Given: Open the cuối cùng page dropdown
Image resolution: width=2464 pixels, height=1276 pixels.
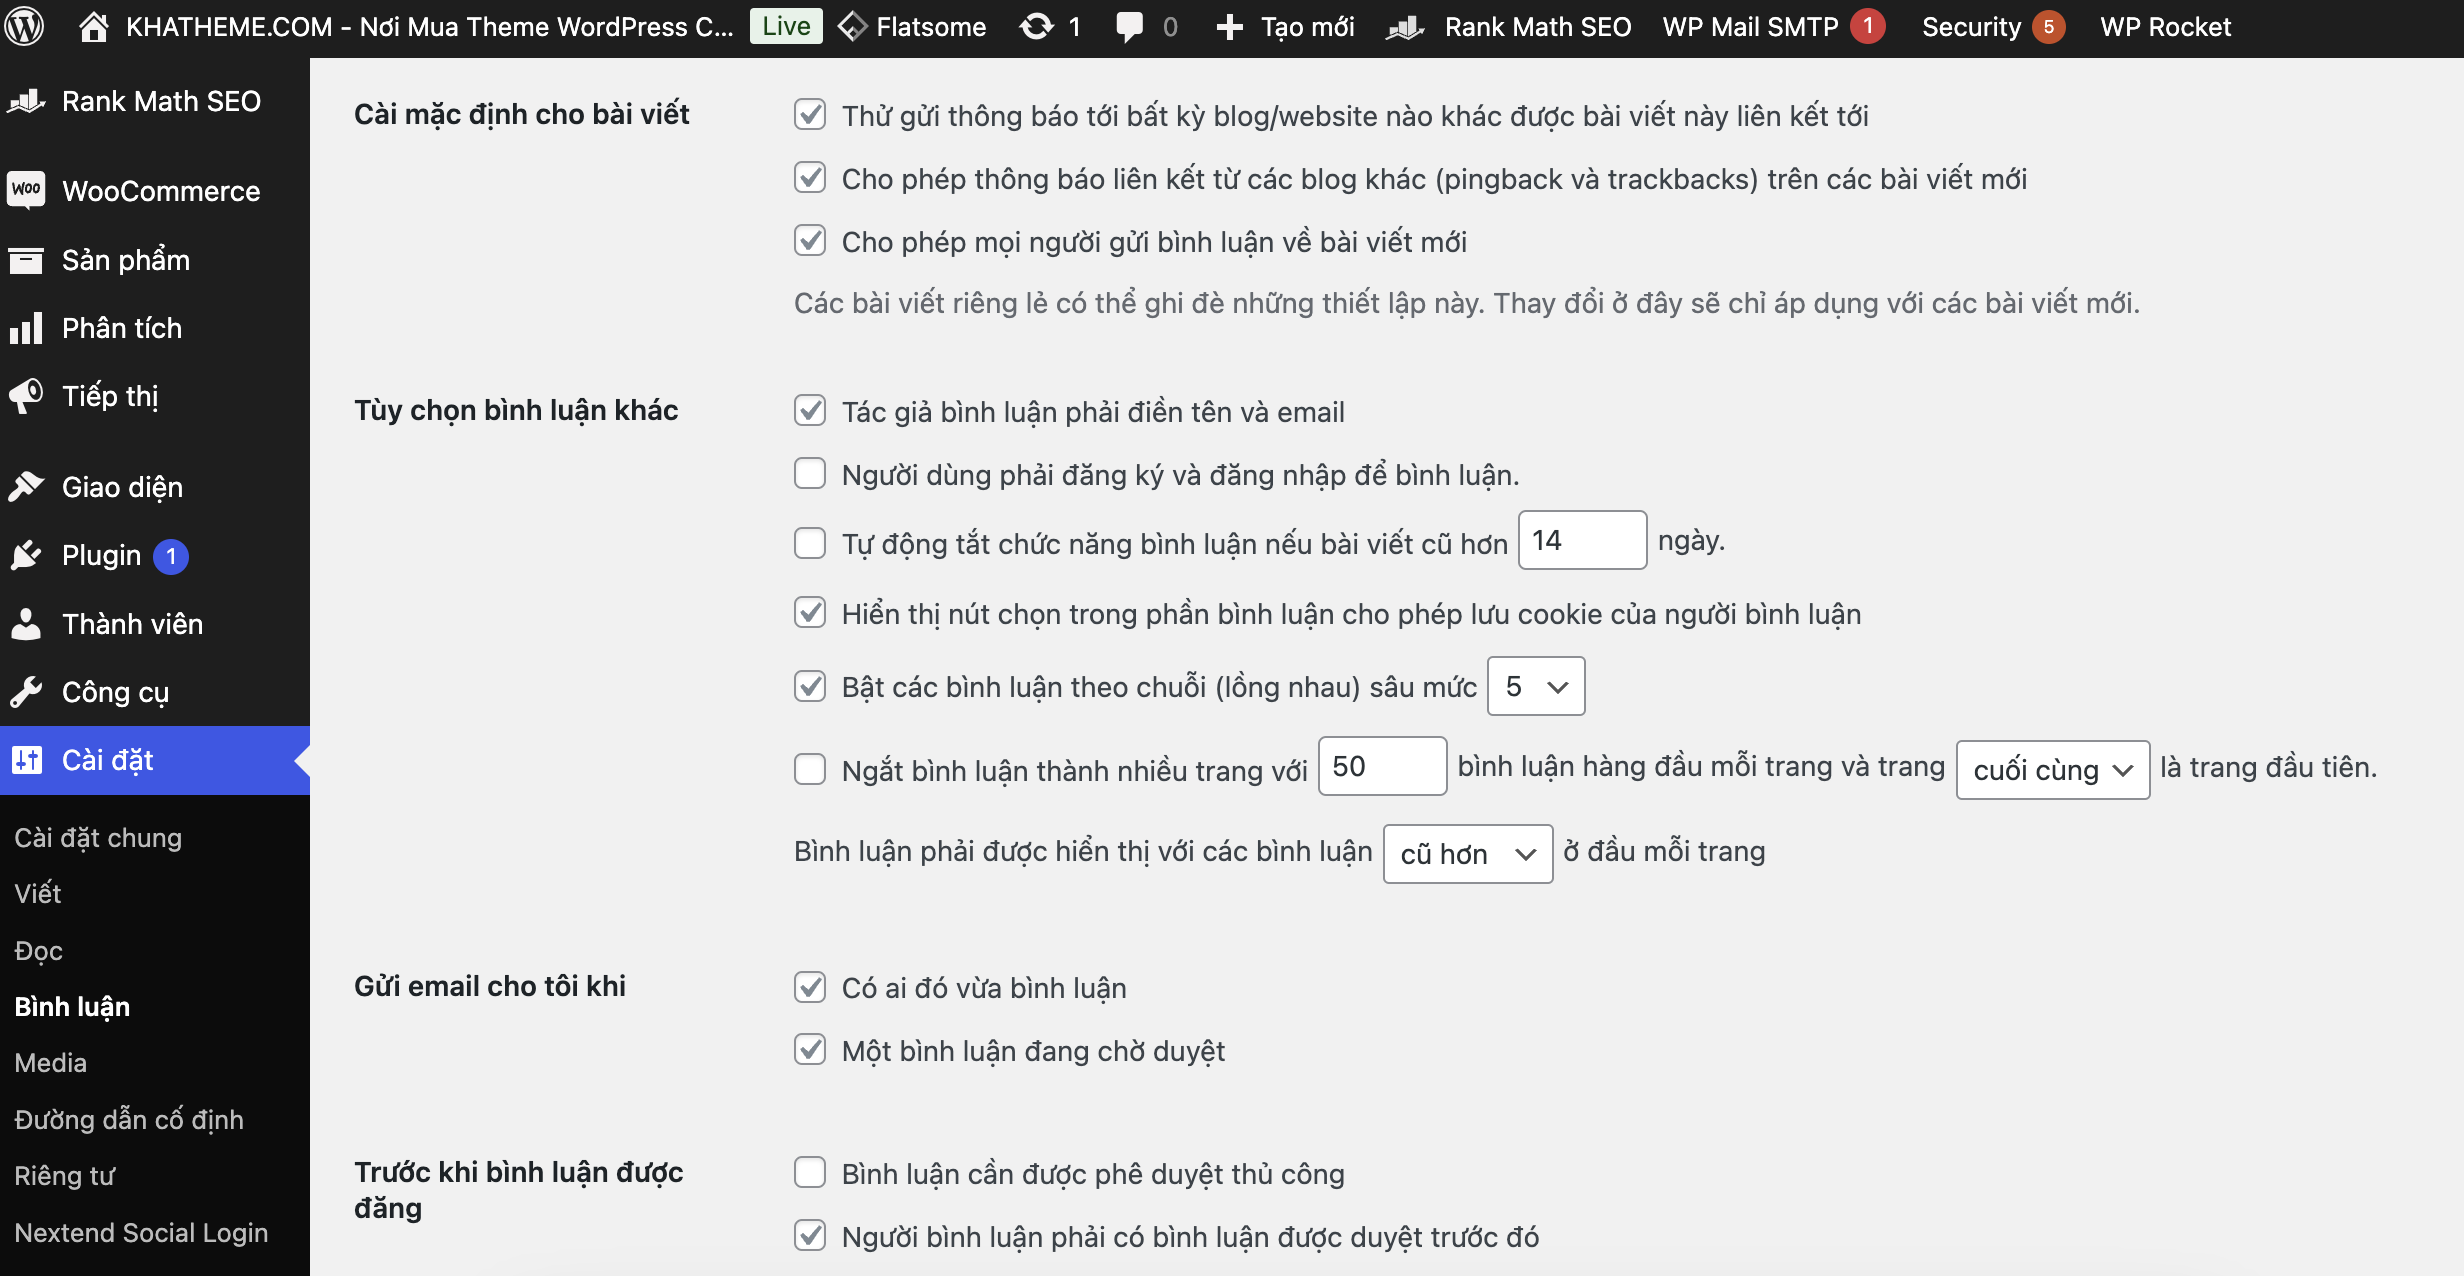Looking at the screenshot, I should pos(2053,770).
